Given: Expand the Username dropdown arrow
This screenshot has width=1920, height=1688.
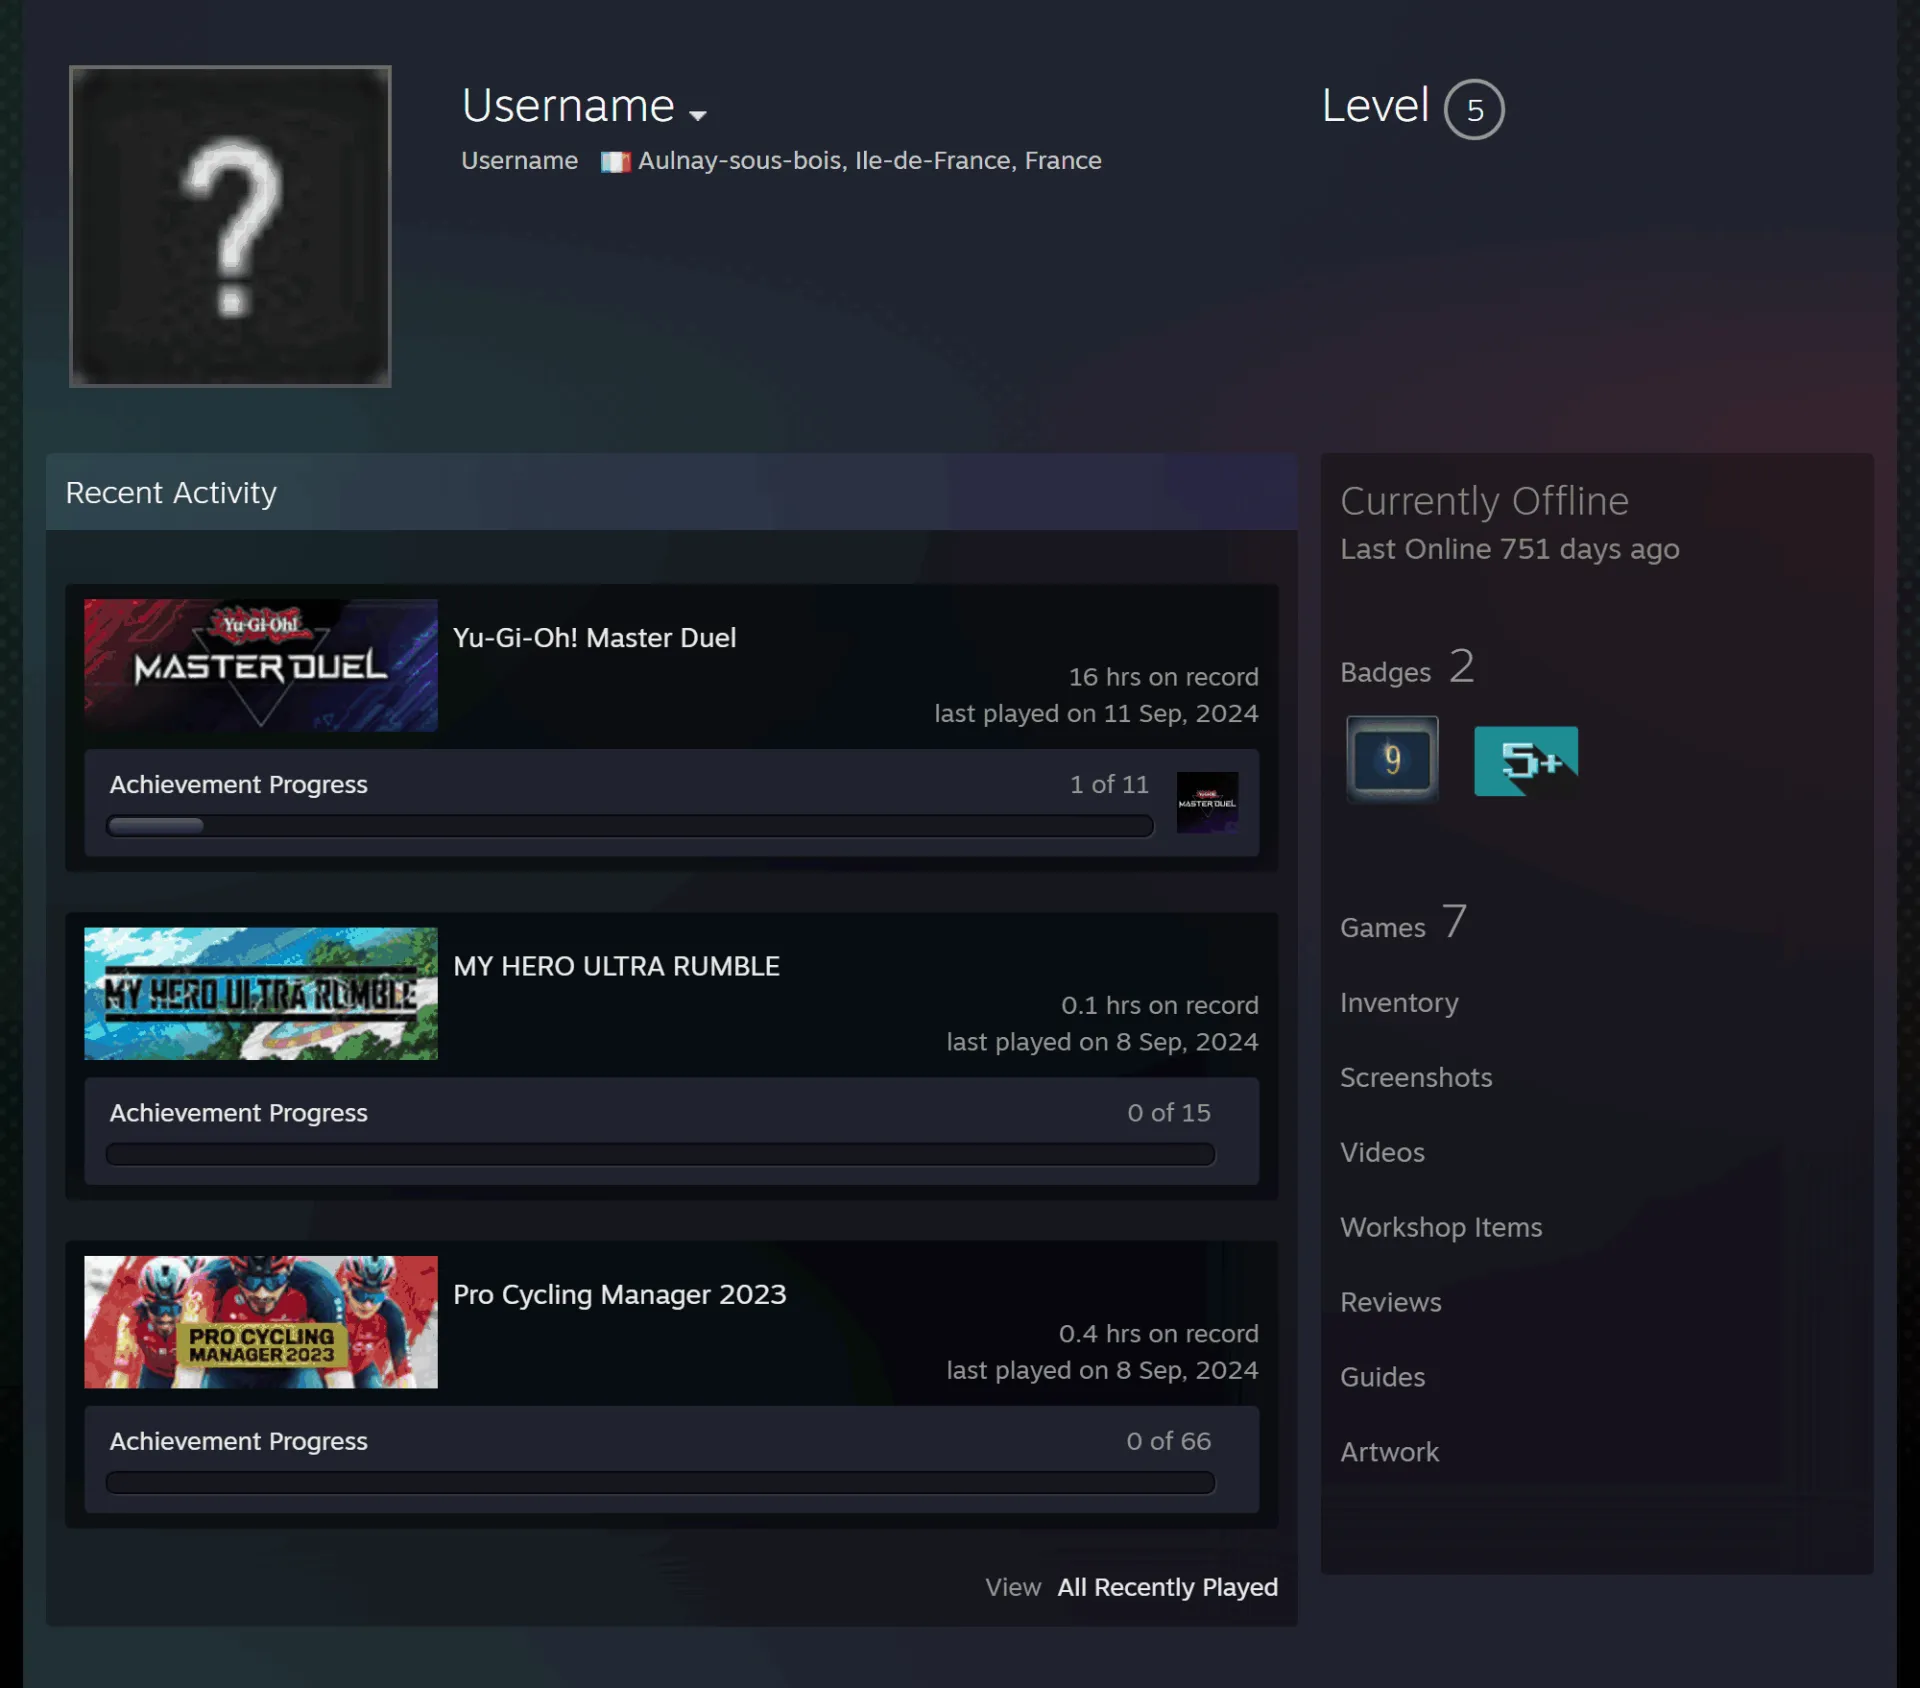Looking at the screenshot, I should 698,115.
